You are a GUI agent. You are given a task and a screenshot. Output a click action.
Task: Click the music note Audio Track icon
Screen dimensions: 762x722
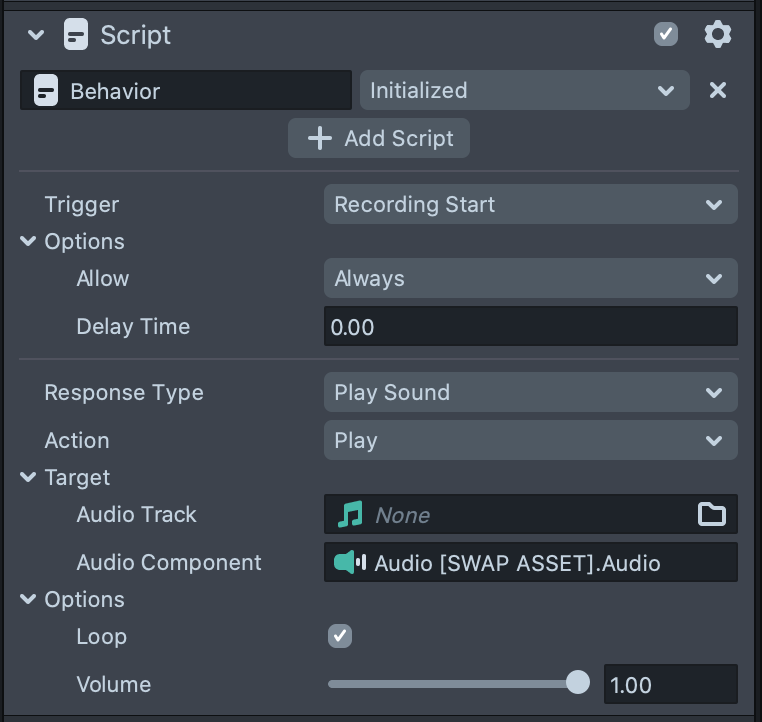pyautogui.click(x=350, y=515)
